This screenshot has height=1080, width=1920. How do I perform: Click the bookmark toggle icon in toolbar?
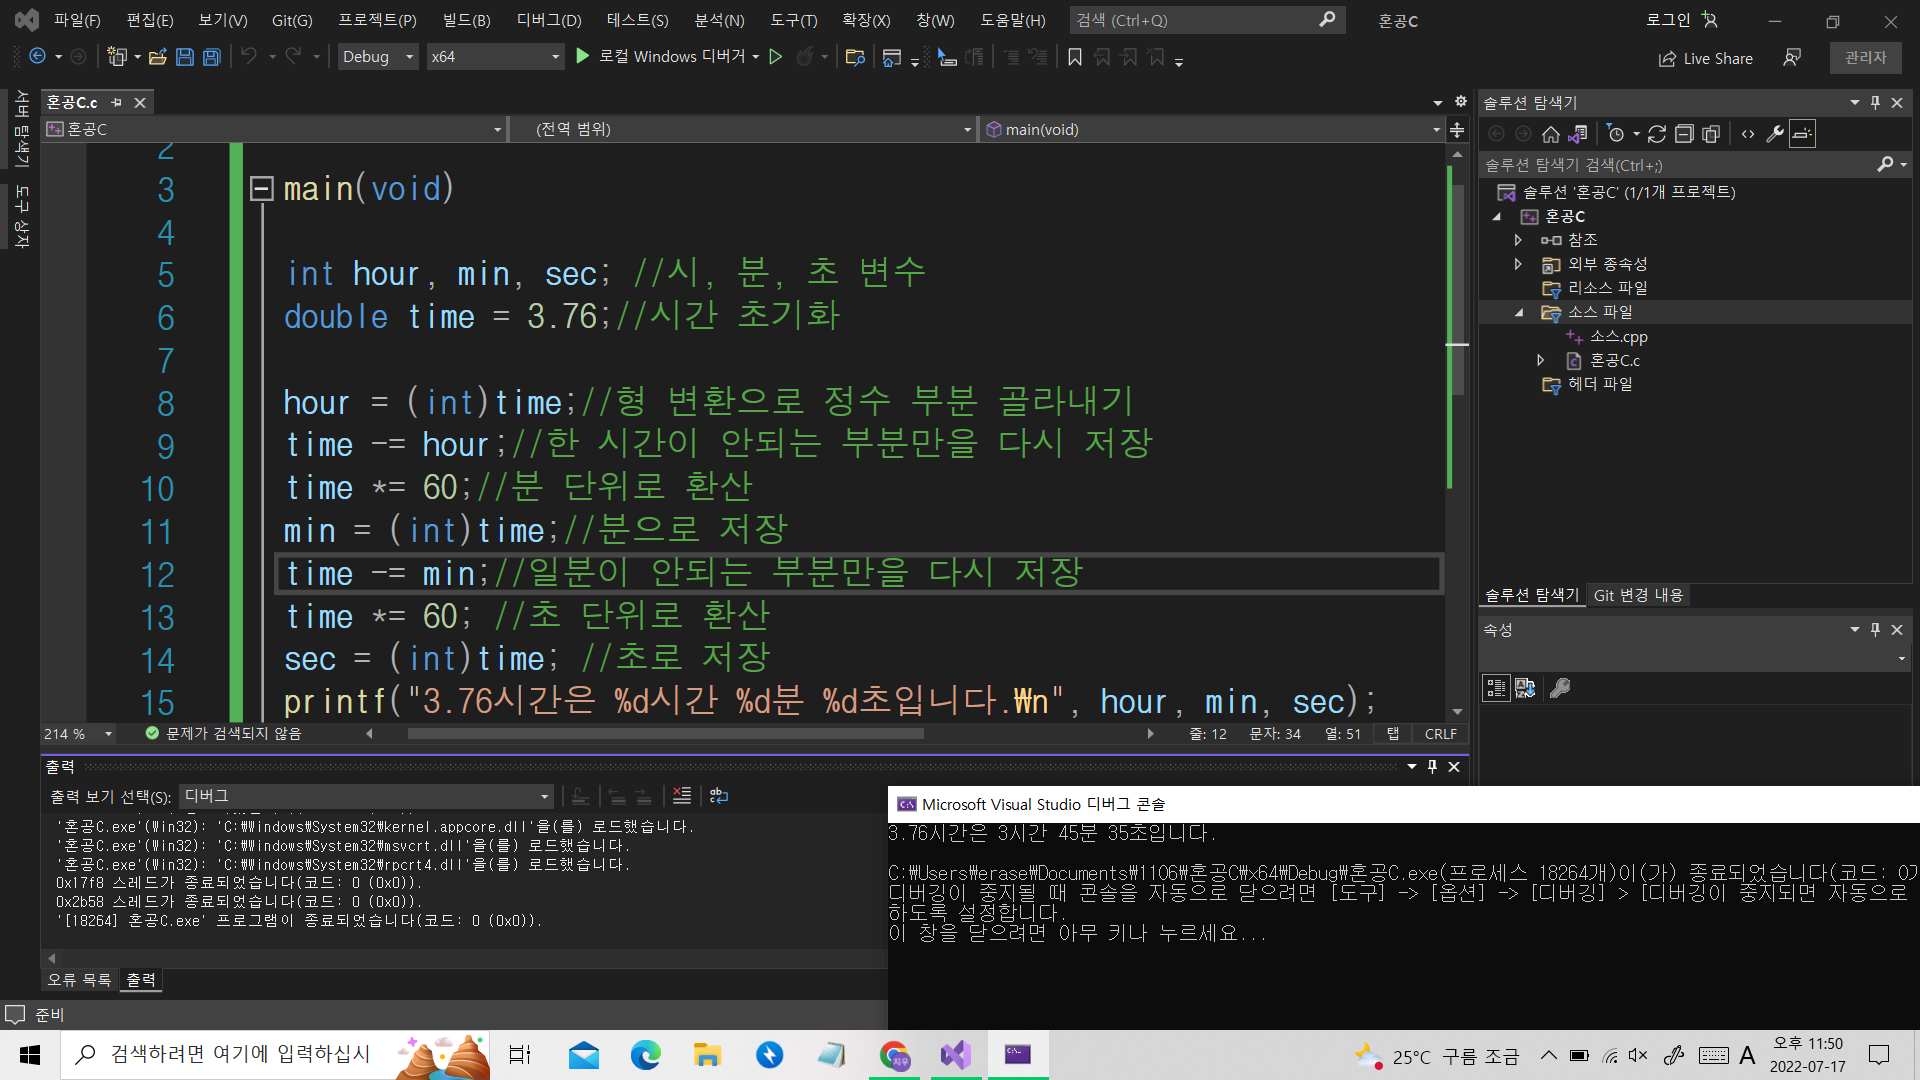point(1075,57)
